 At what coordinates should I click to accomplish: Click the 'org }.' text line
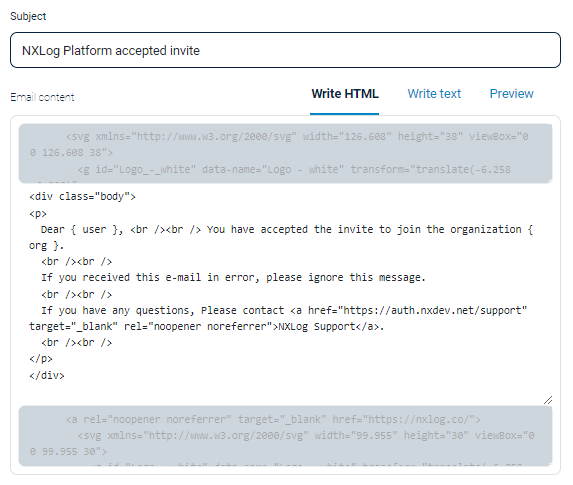[46, 246]
